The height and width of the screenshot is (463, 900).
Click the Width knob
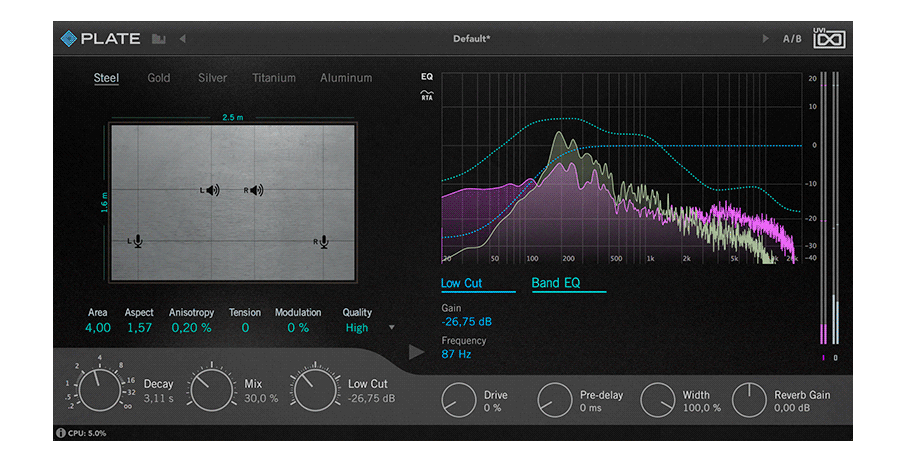click(x=657, y=400)
